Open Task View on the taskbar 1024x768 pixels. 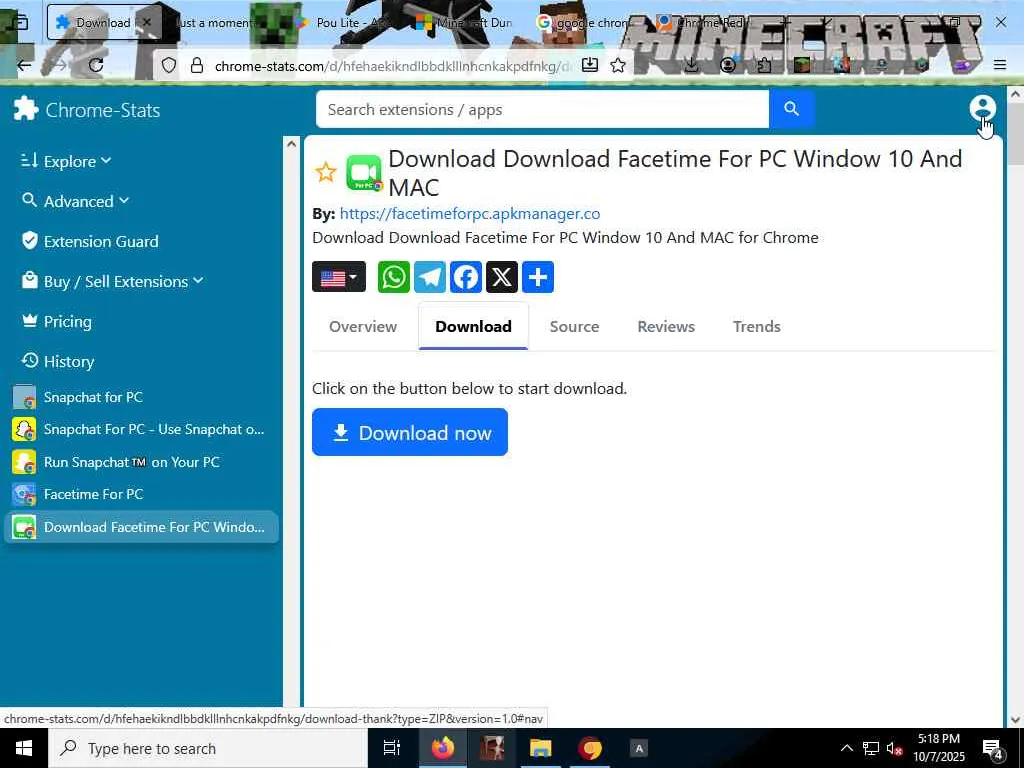pyautogui.click(x=392, y=748)
